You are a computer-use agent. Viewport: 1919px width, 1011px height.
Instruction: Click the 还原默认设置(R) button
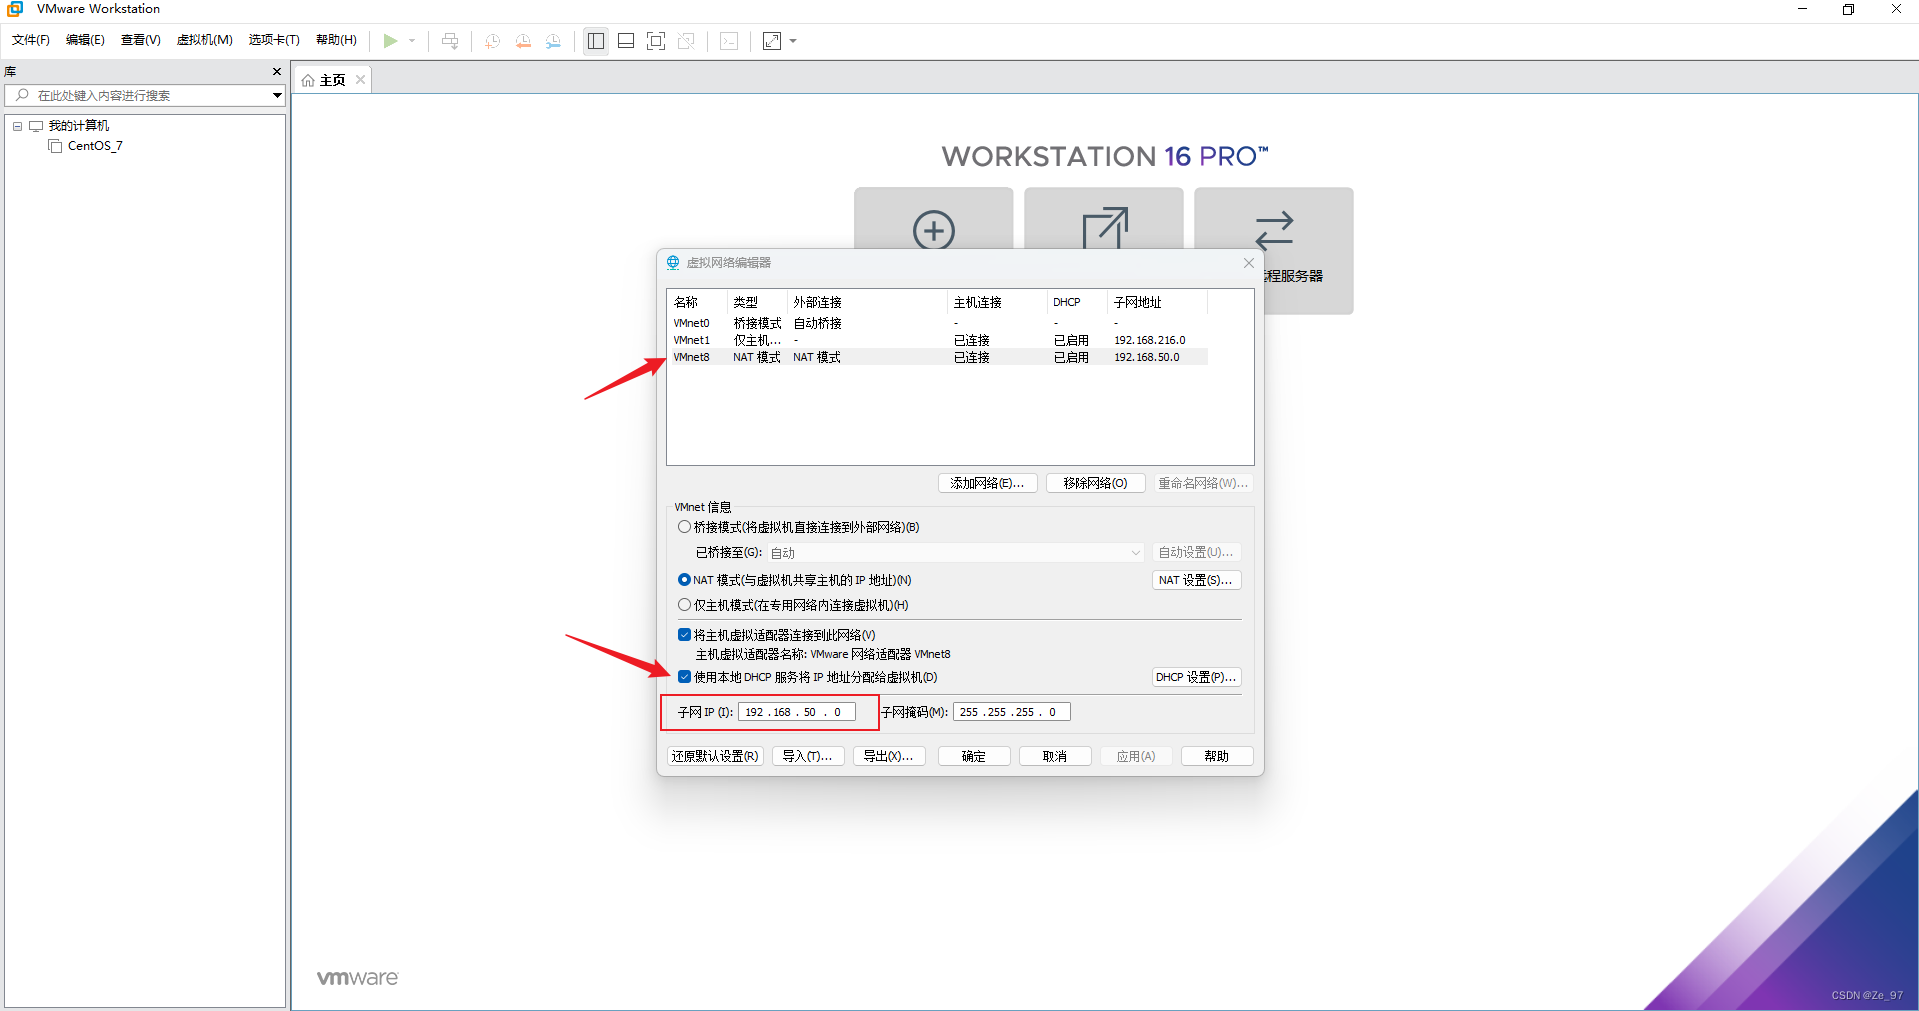click(x=715, y=756)
